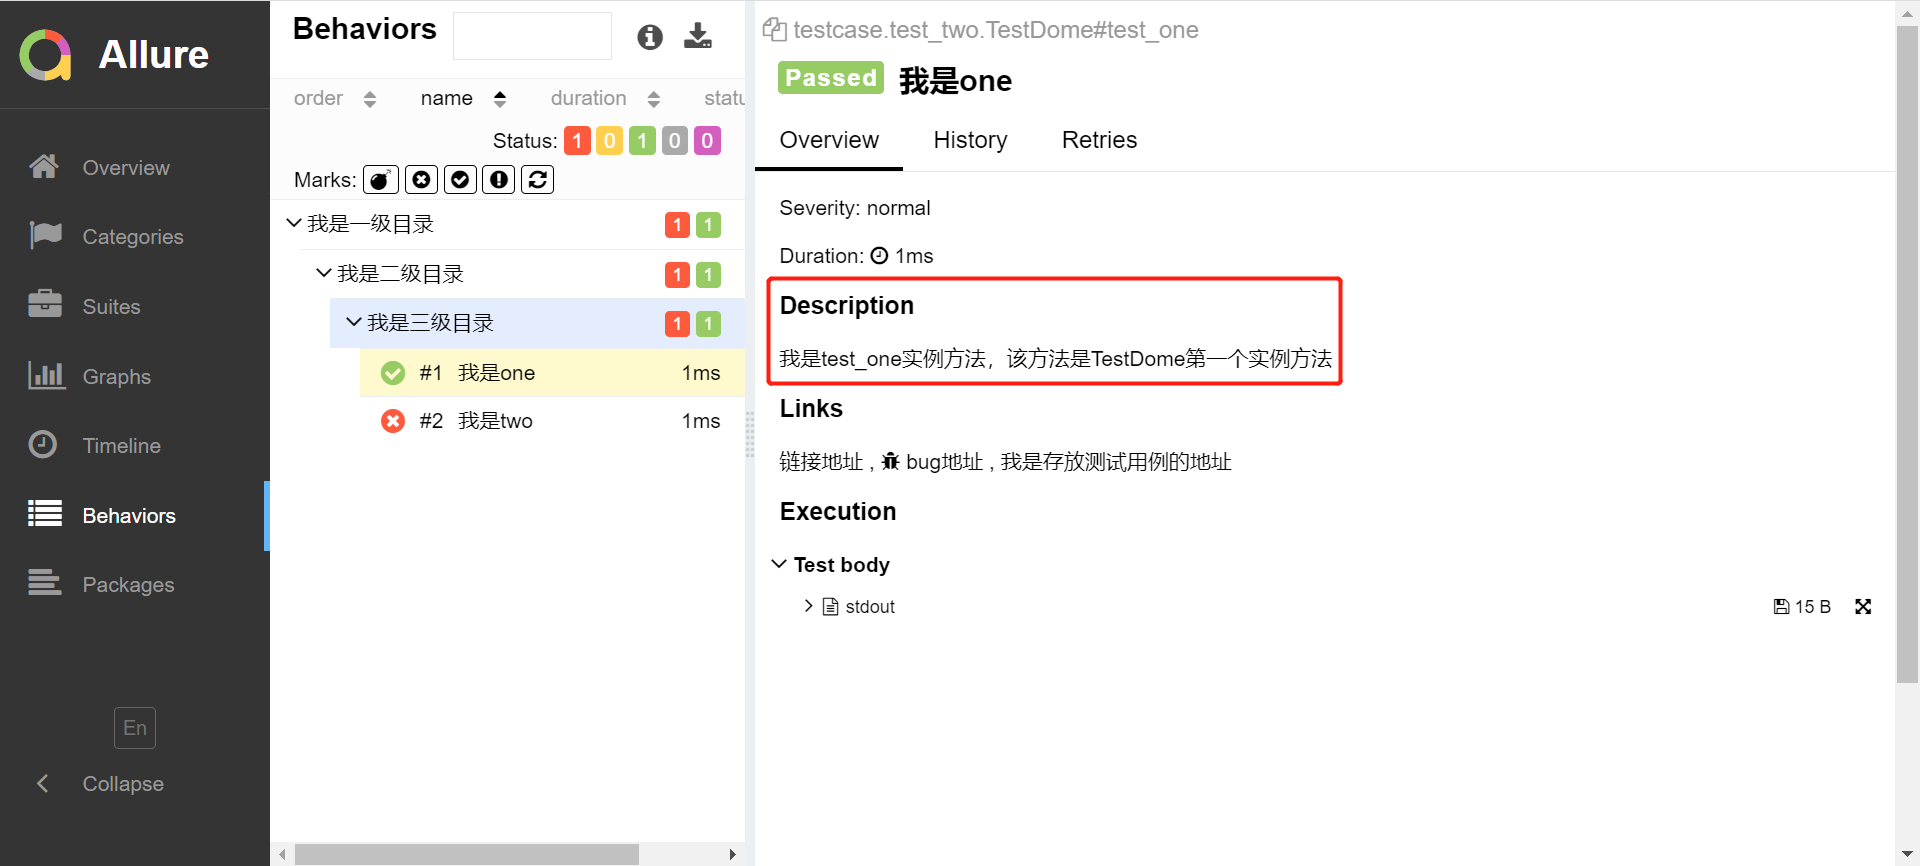Open Behaviors via the list icon

pyautogui.click(x=45, y=513)
